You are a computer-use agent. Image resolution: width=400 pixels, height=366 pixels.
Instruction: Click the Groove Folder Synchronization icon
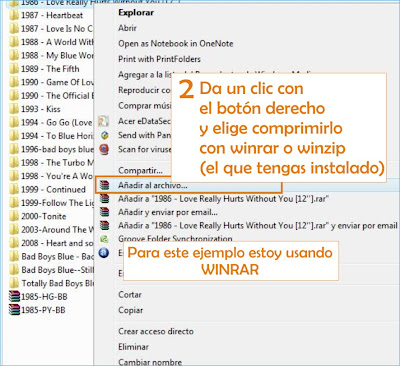coord(104,239)
